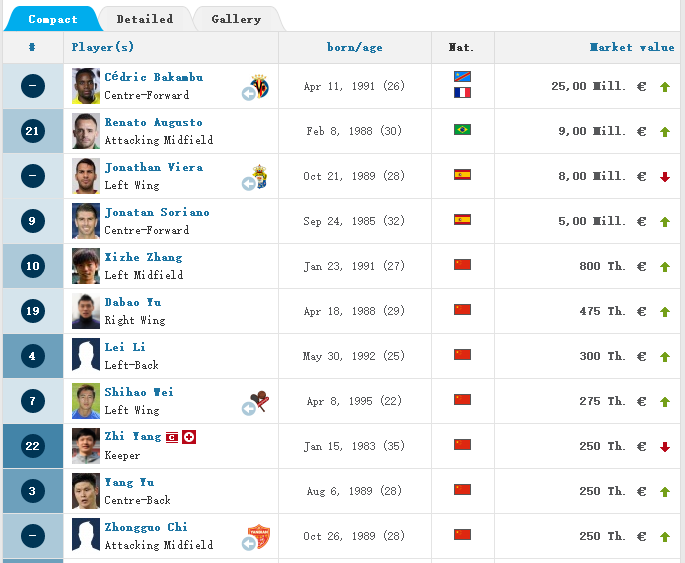Click captain badge next to Zhi Yang

(172, 437)
